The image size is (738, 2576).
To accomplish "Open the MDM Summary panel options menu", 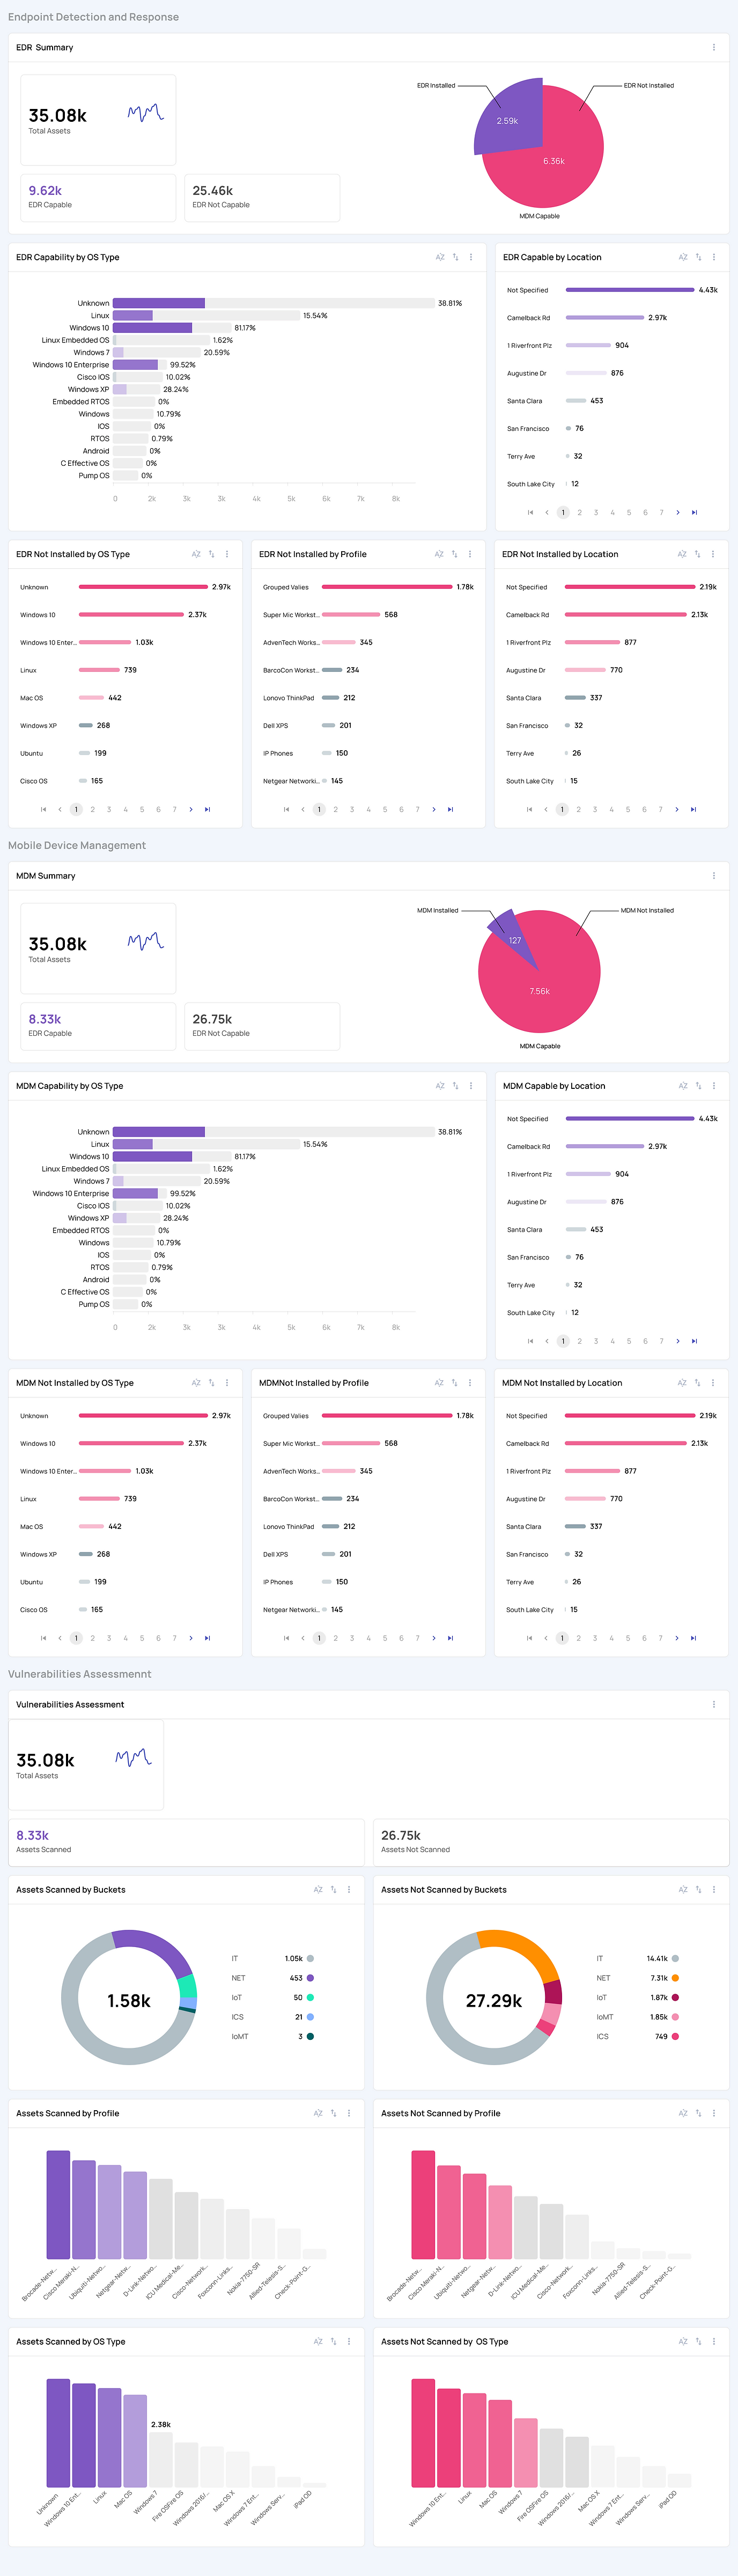I will tap(713, 875).
